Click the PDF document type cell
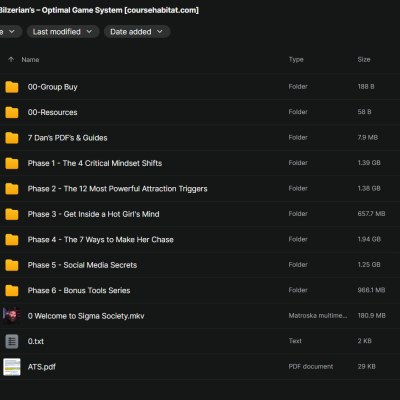Screen dimensions: 400x400 tap(311, 366)
